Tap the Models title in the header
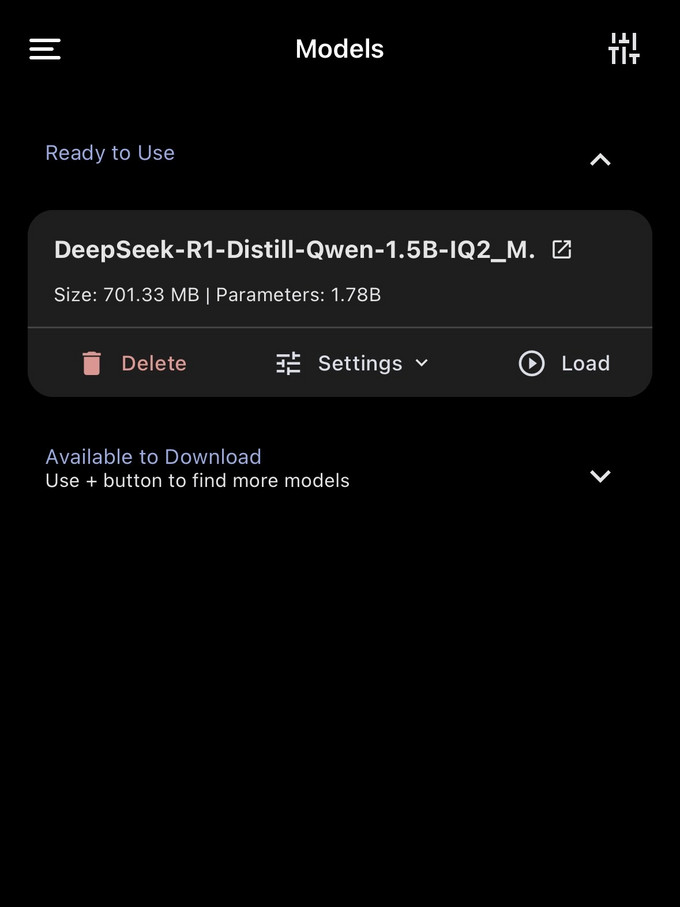680x907 pixels. click(x=339, y=48)
